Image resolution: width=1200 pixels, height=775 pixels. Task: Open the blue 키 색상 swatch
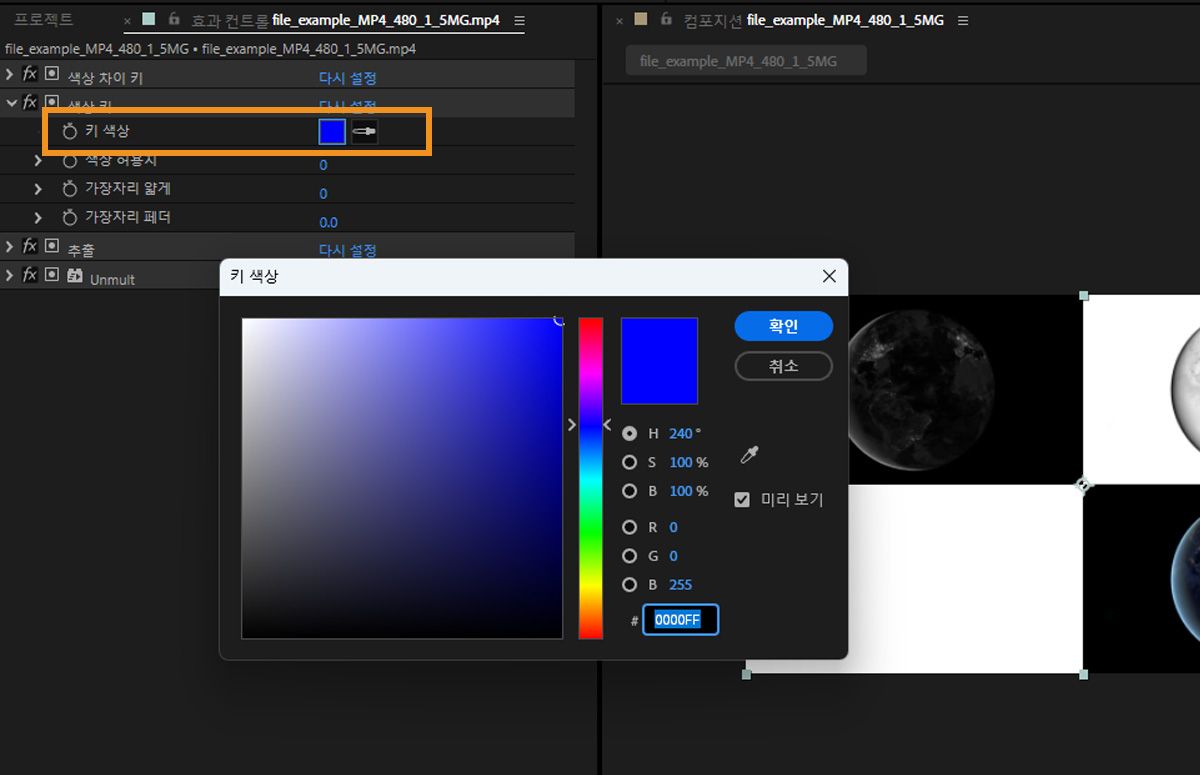coord(332,131)
